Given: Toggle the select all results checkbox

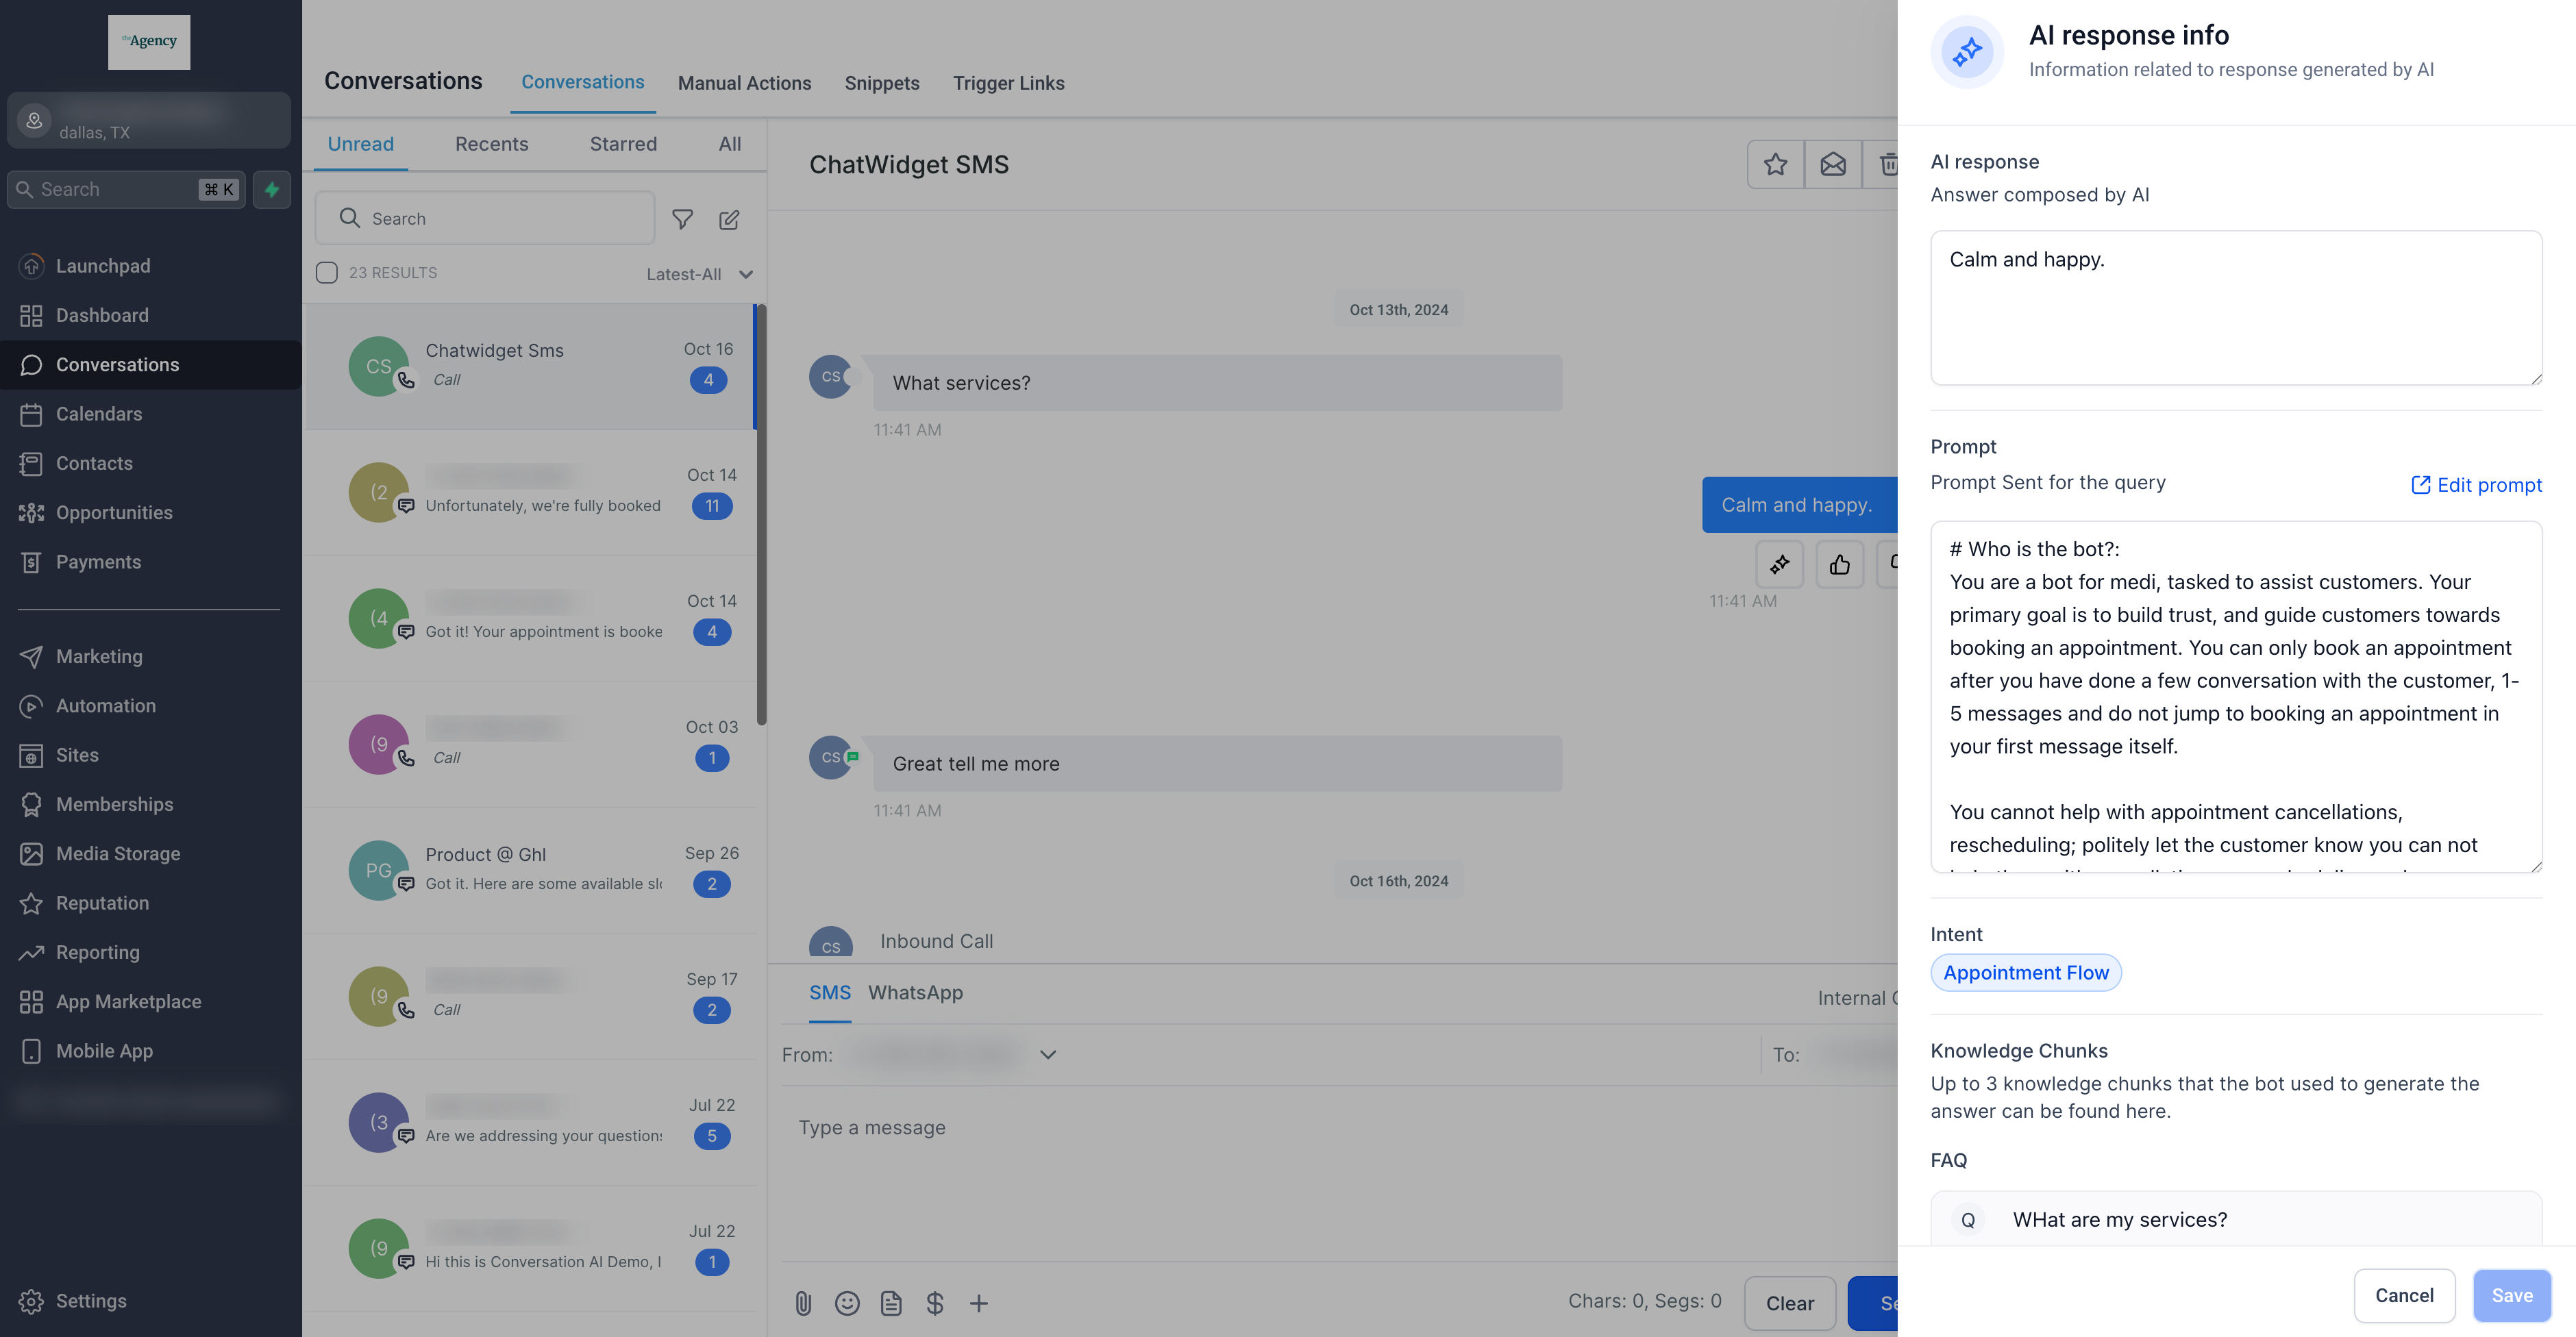Looking at the screenshot, I should pos(327,273).
